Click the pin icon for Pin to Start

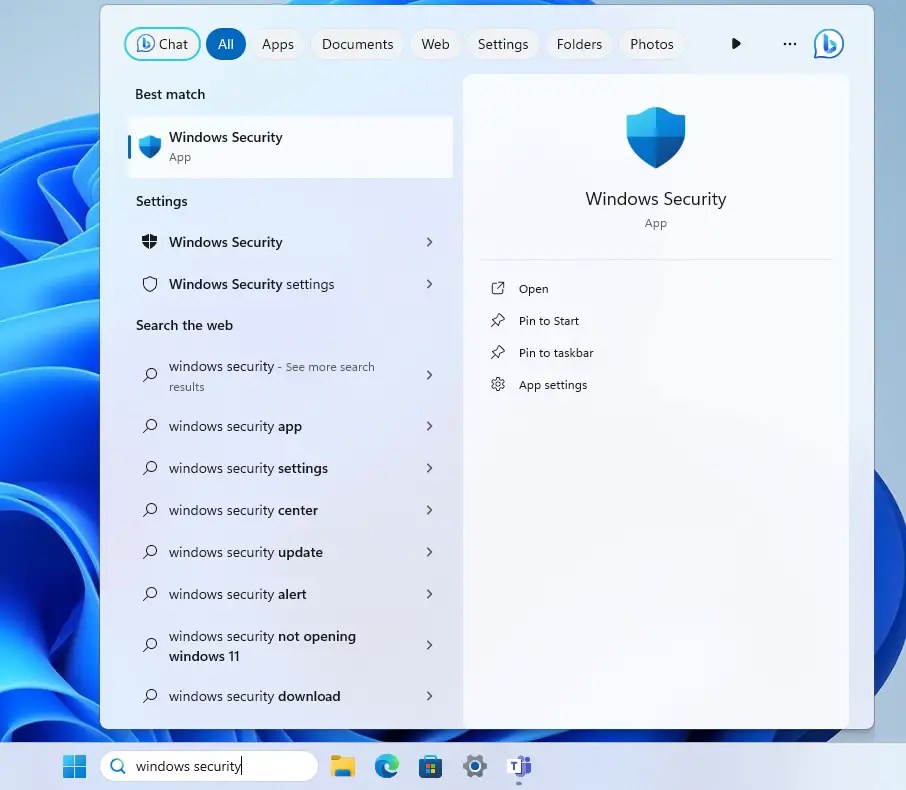pos(497,320)
